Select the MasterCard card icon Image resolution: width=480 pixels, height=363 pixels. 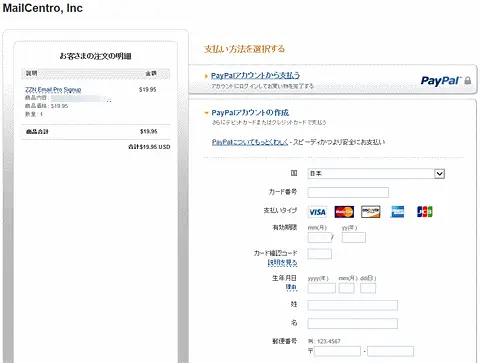(344, 212)
